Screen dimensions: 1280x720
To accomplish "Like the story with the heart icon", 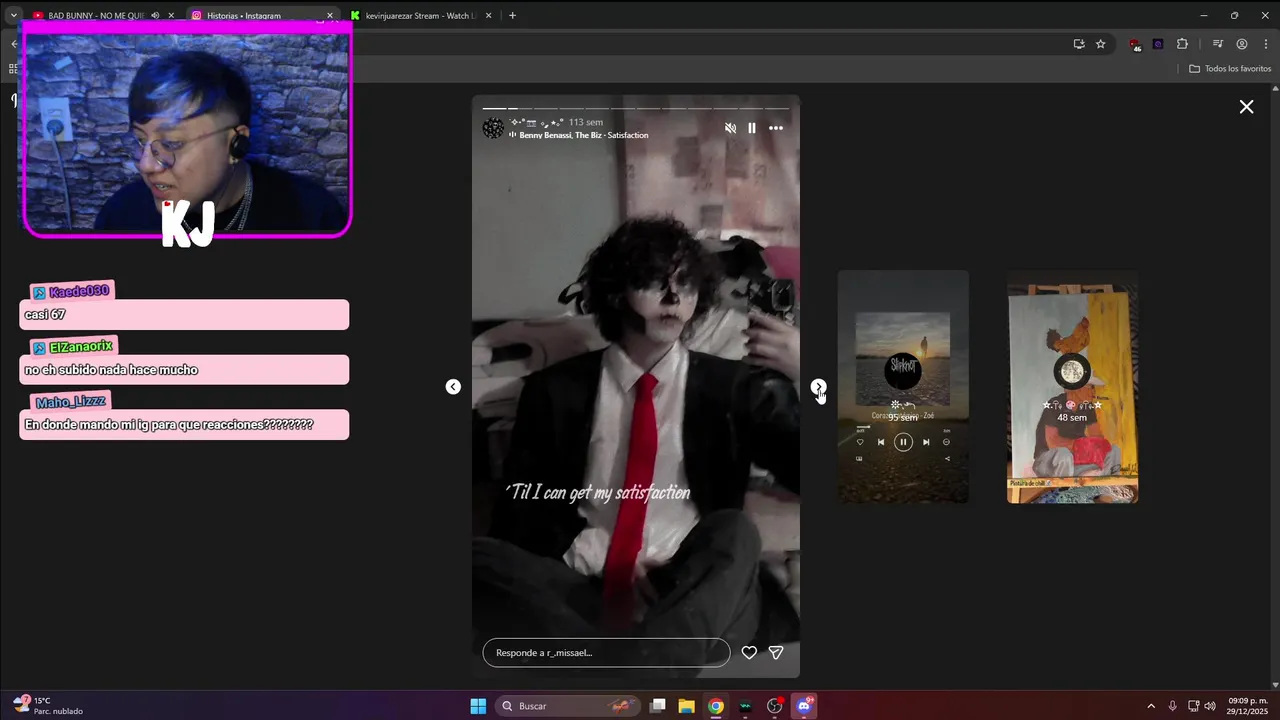I will tap(749, 652).
